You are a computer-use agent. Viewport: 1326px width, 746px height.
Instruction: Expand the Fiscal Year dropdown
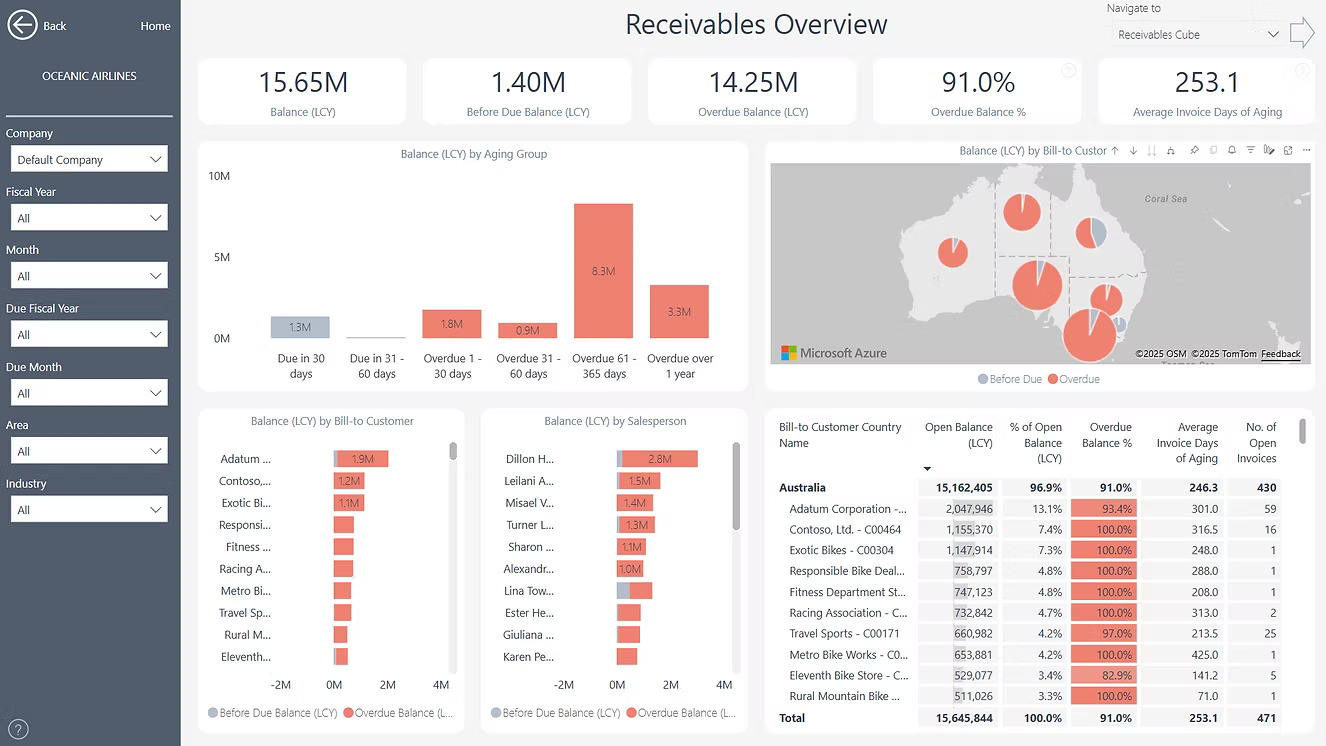point(88,218)
